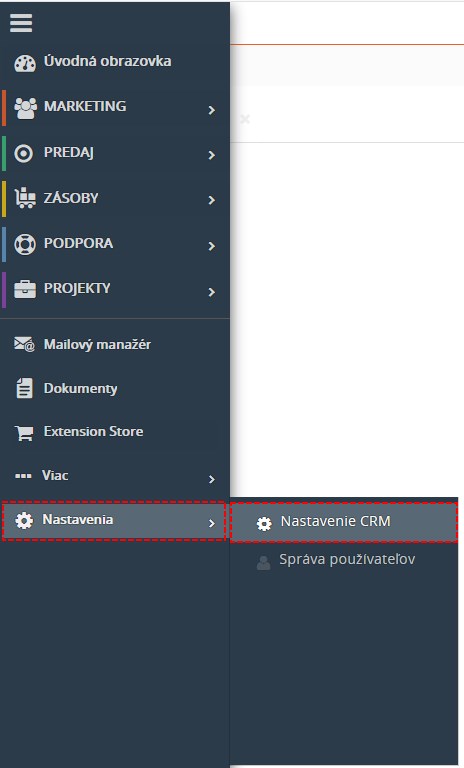Click the Marketing people icon
Viewport: 464px width, 768px height.
(25, 108)
